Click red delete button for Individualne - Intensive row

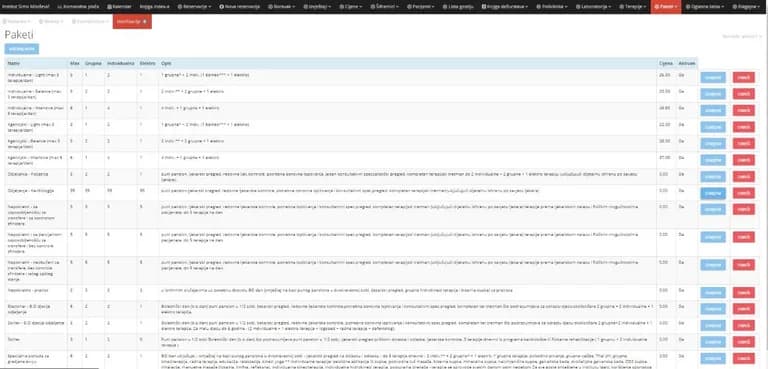pos(744,111)
